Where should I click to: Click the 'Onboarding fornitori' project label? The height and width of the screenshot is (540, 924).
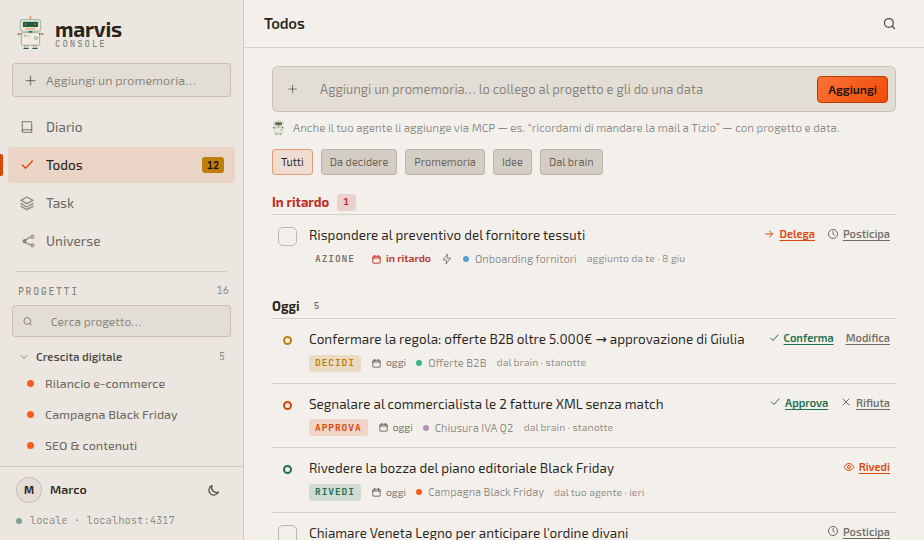[x=526, y=259]
